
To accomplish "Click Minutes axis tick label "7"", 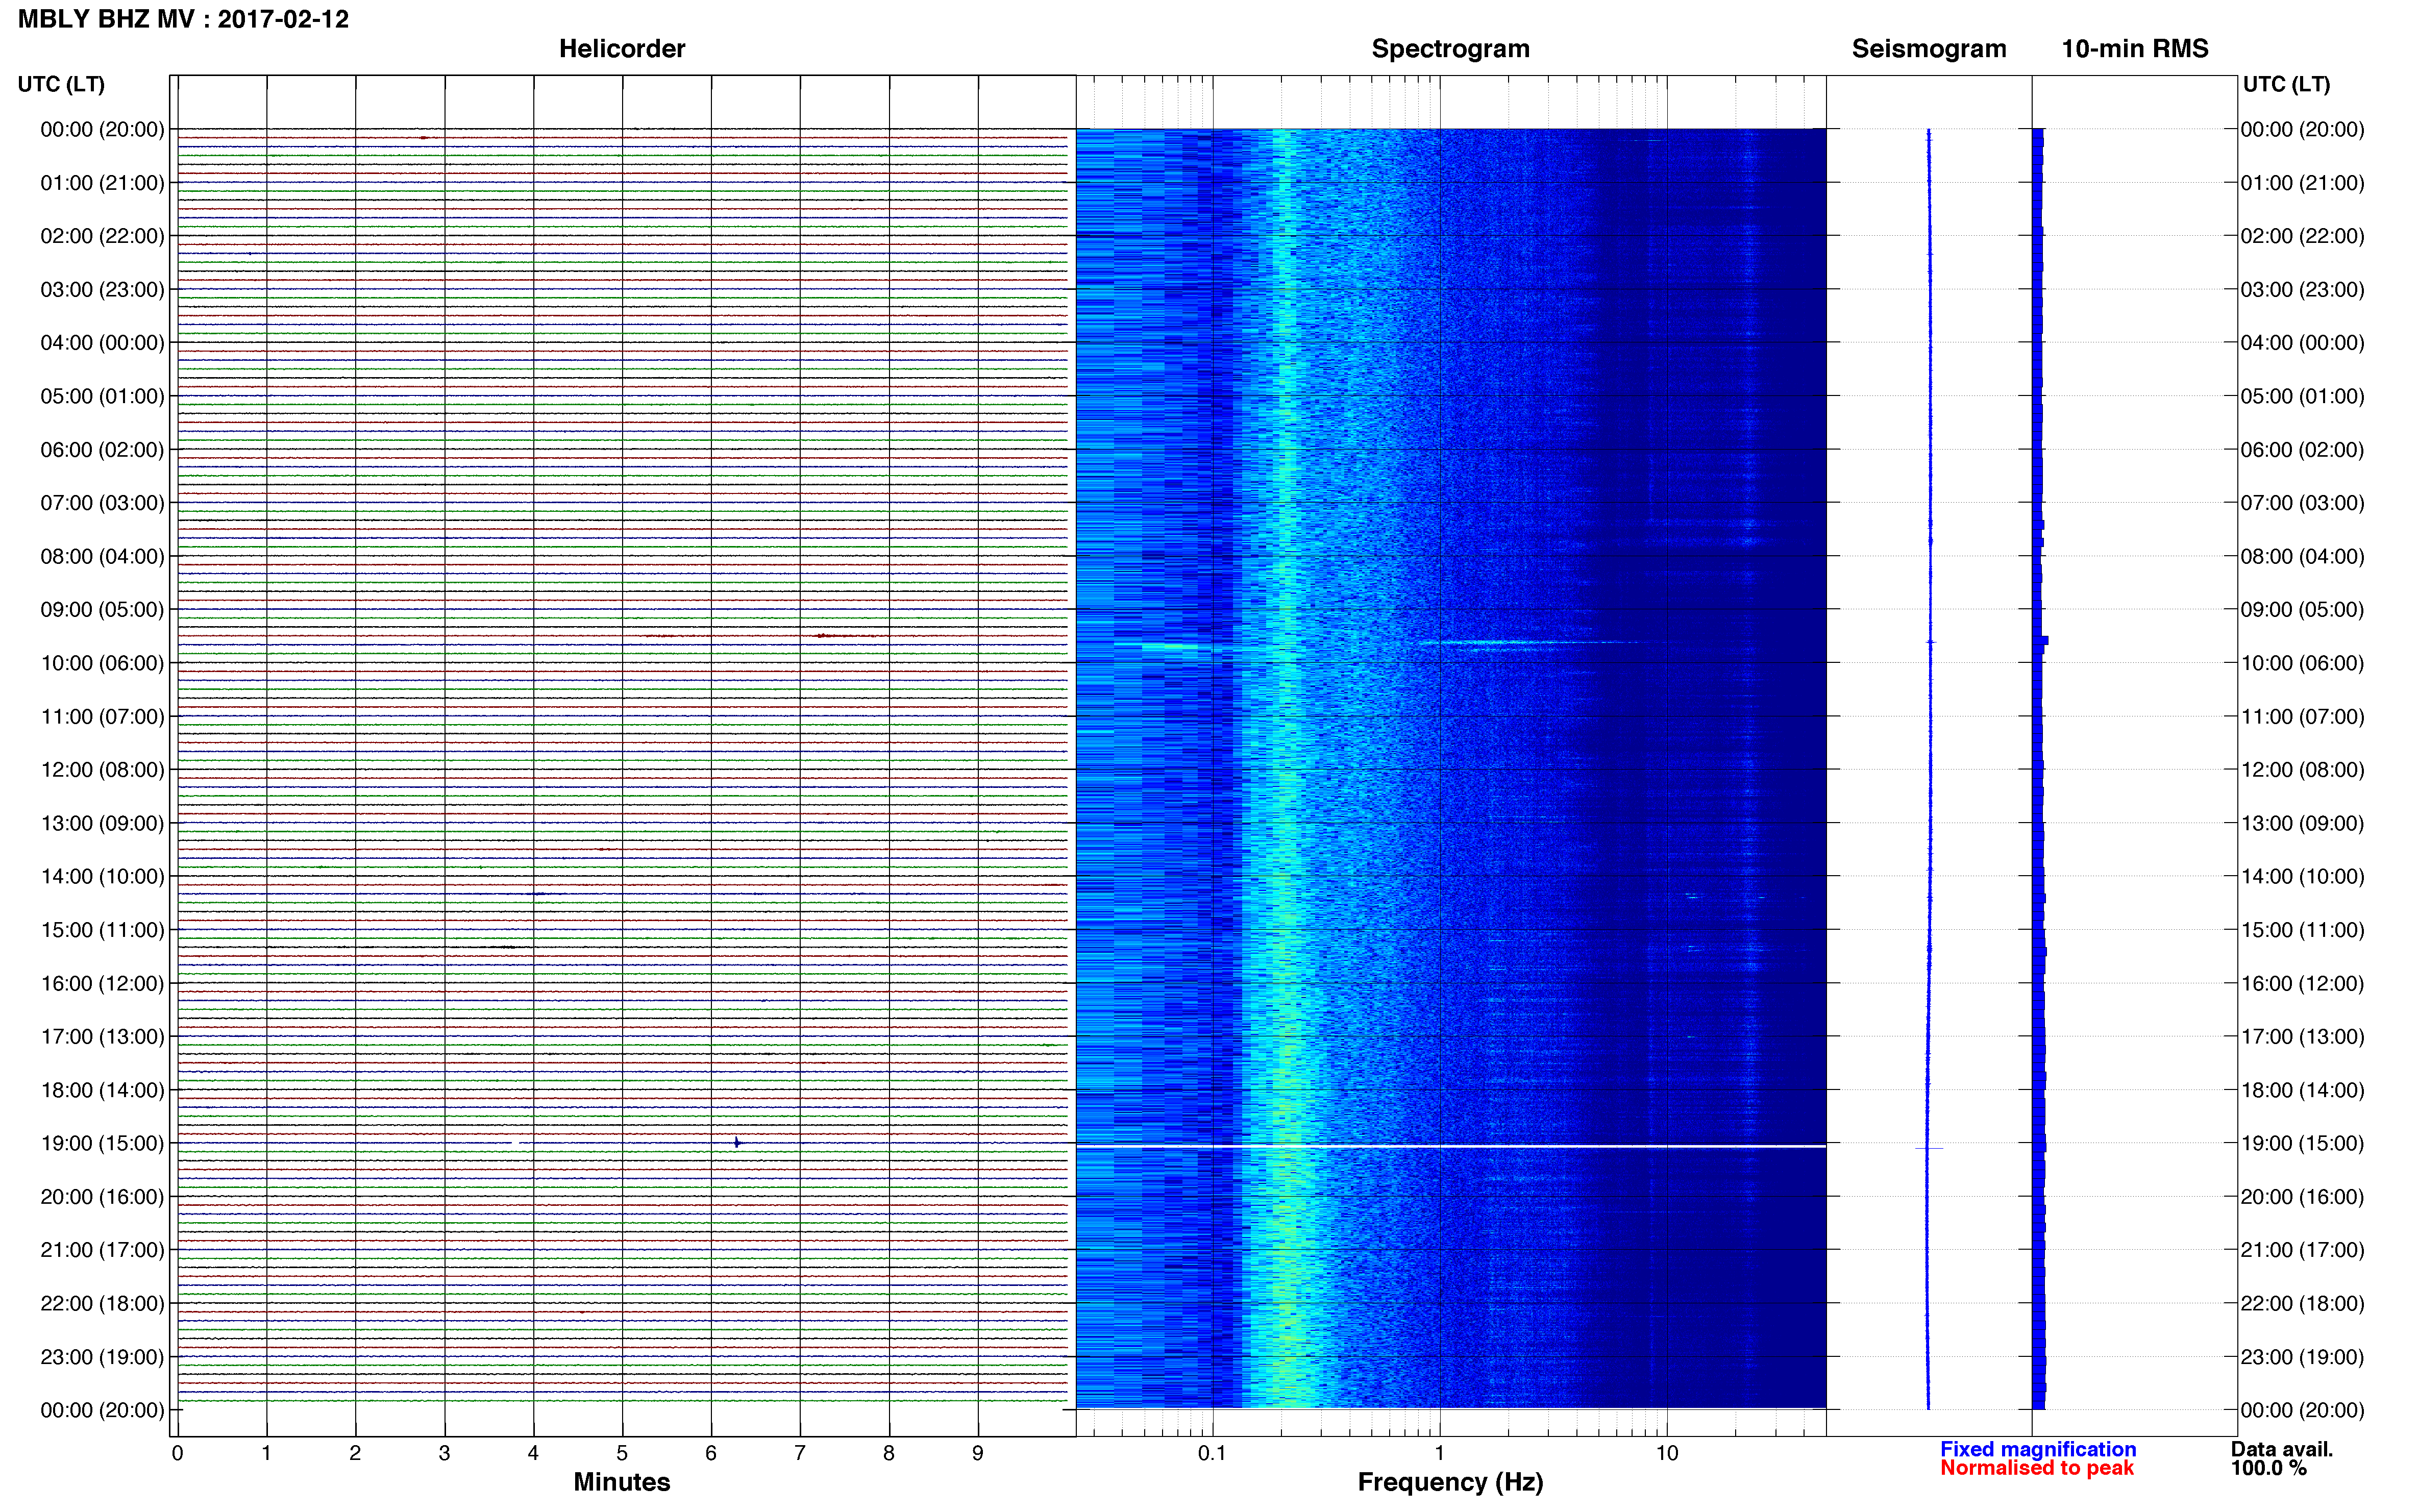I will (x=800, y=1453).
